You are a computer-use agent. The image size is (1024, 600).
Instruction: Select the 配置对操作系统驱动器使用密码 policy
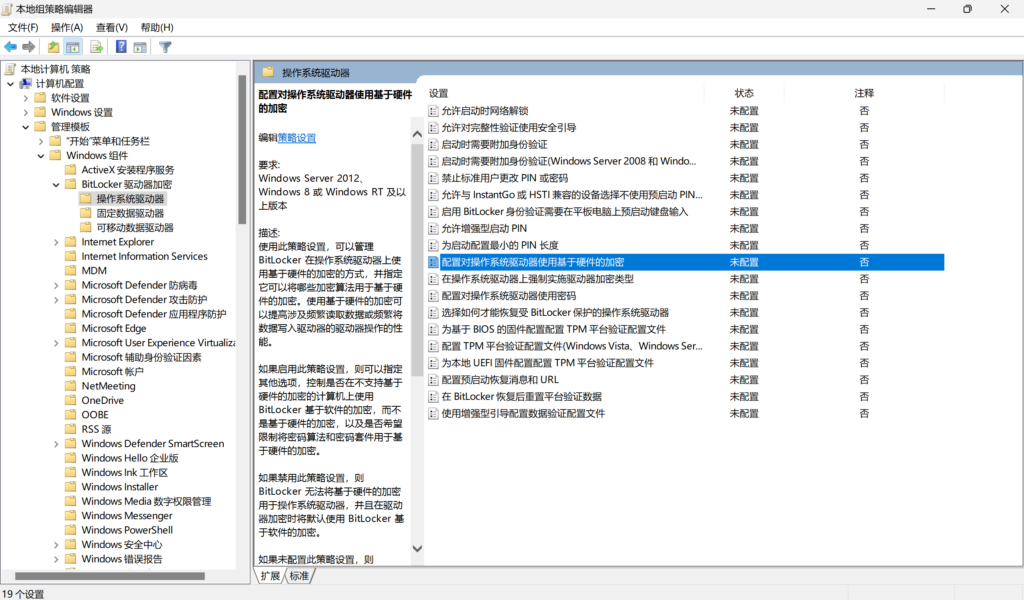(508, 296)
